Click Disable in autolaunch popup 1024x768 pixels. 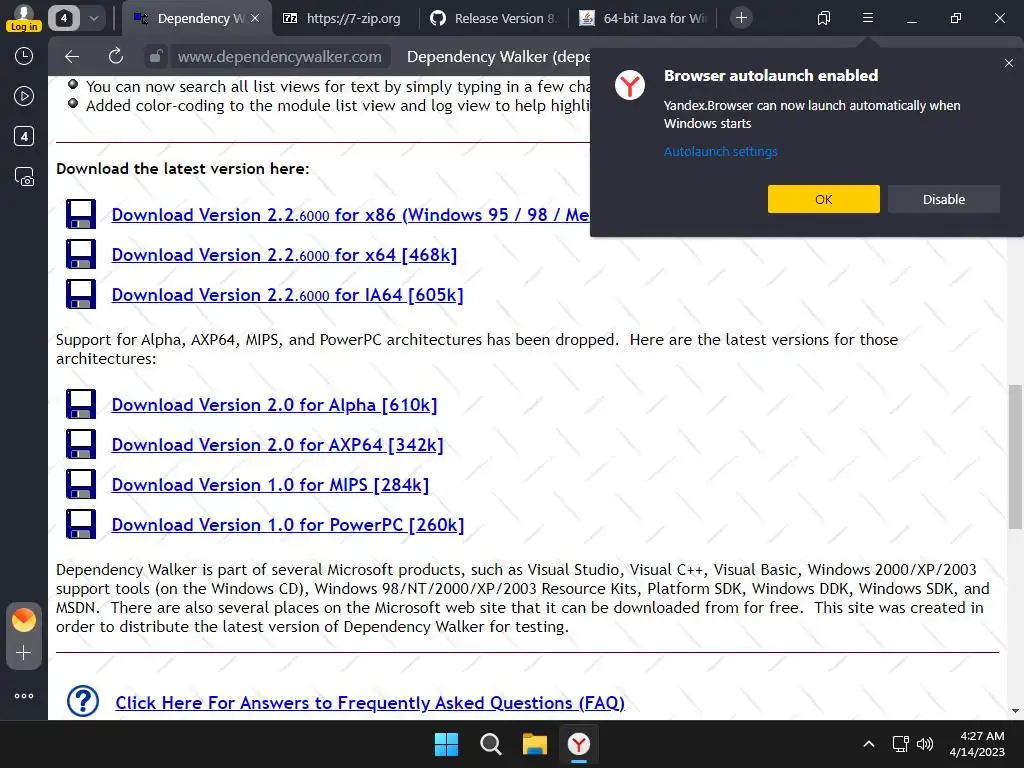[x=944, y=199]
